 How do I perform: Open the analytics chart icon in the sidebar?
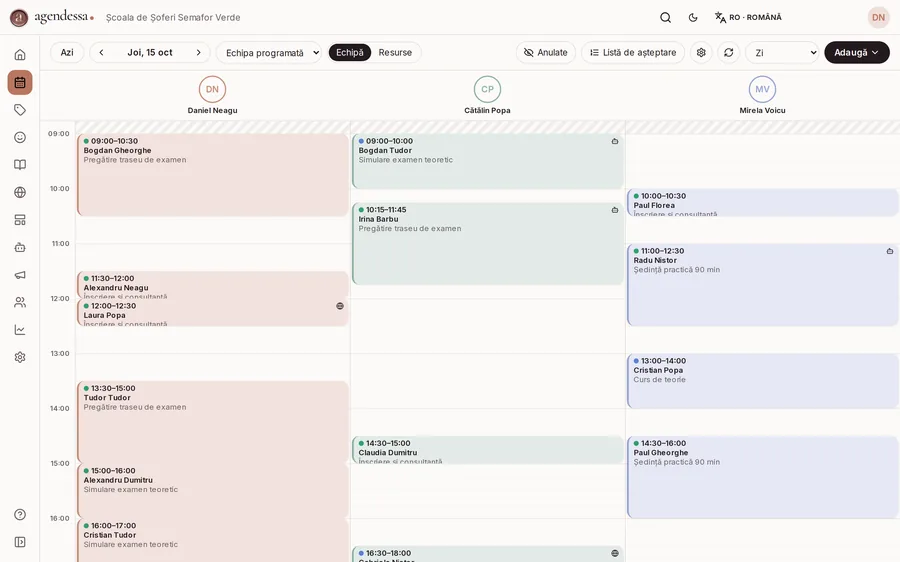click(x=20, y=330)
